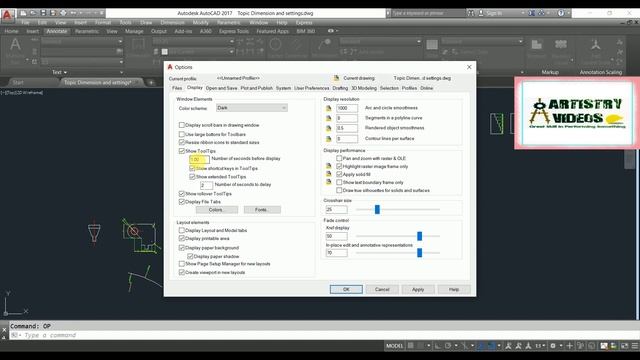Click OK in Options dialog

(x=346, y=289)
